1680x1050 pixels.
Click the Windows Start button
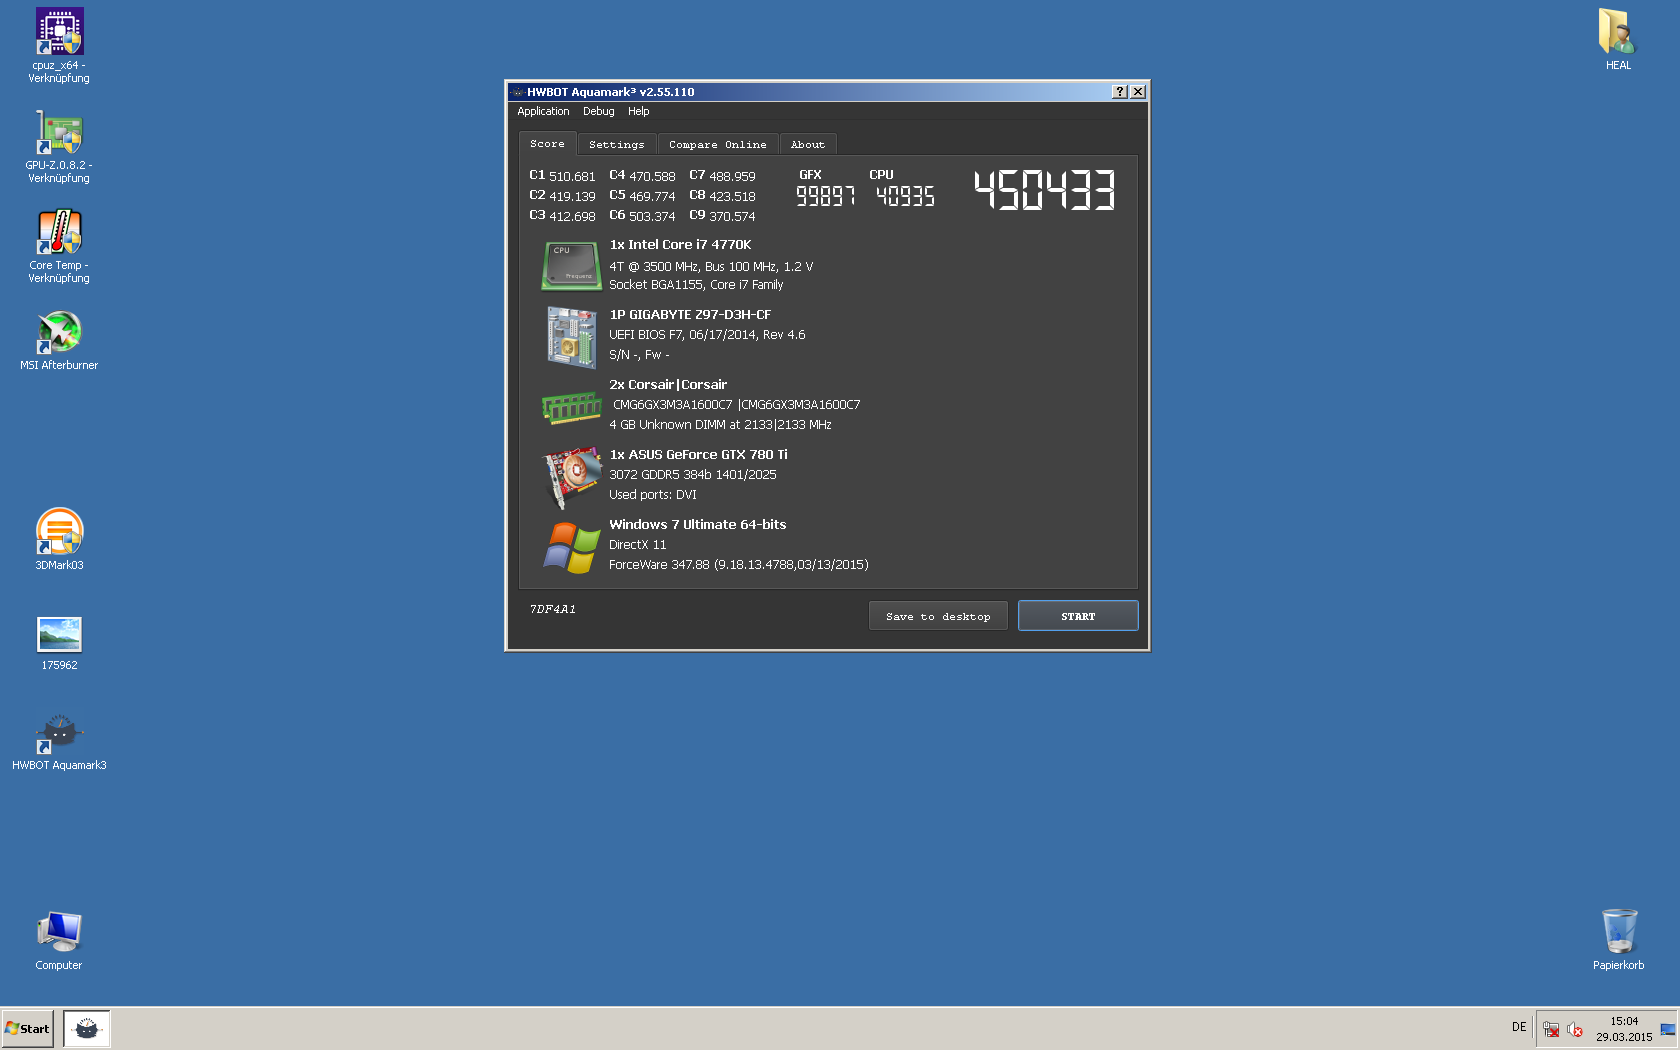tap(27, 1029)
